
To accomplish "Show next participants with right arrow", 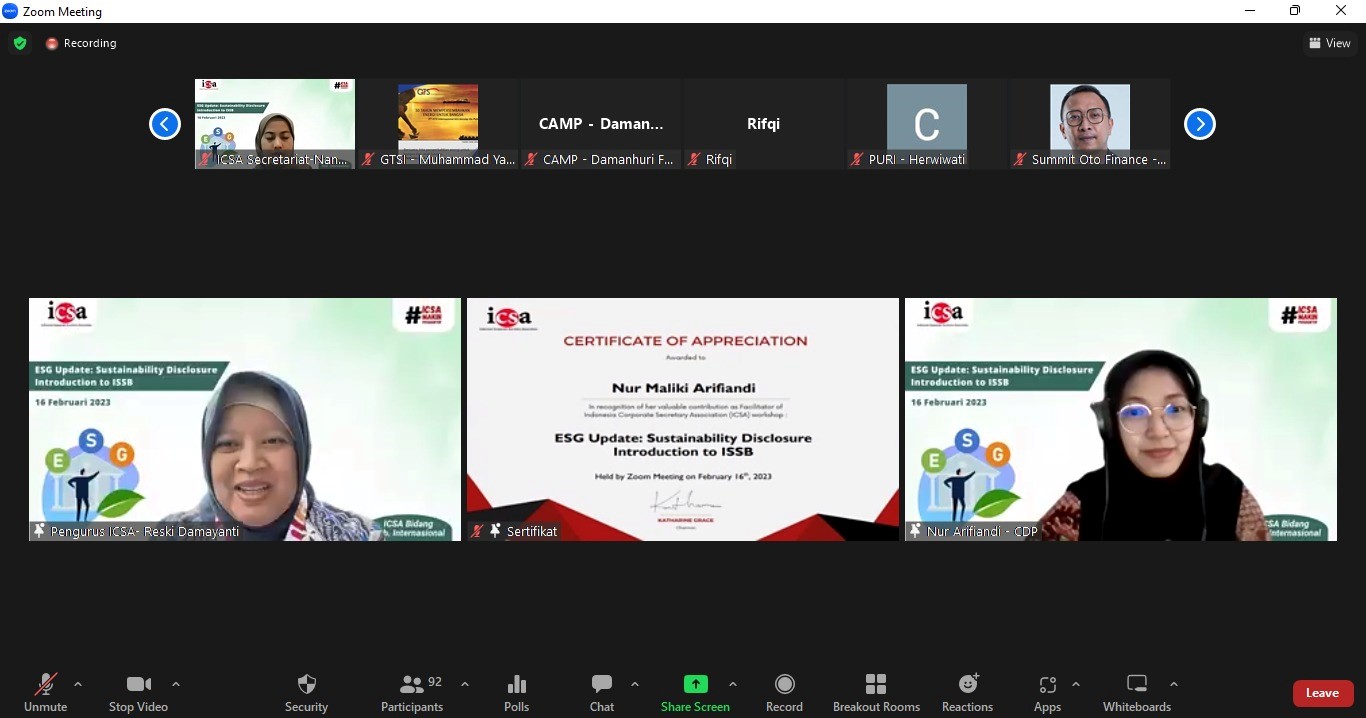I will click(1199, 124).
